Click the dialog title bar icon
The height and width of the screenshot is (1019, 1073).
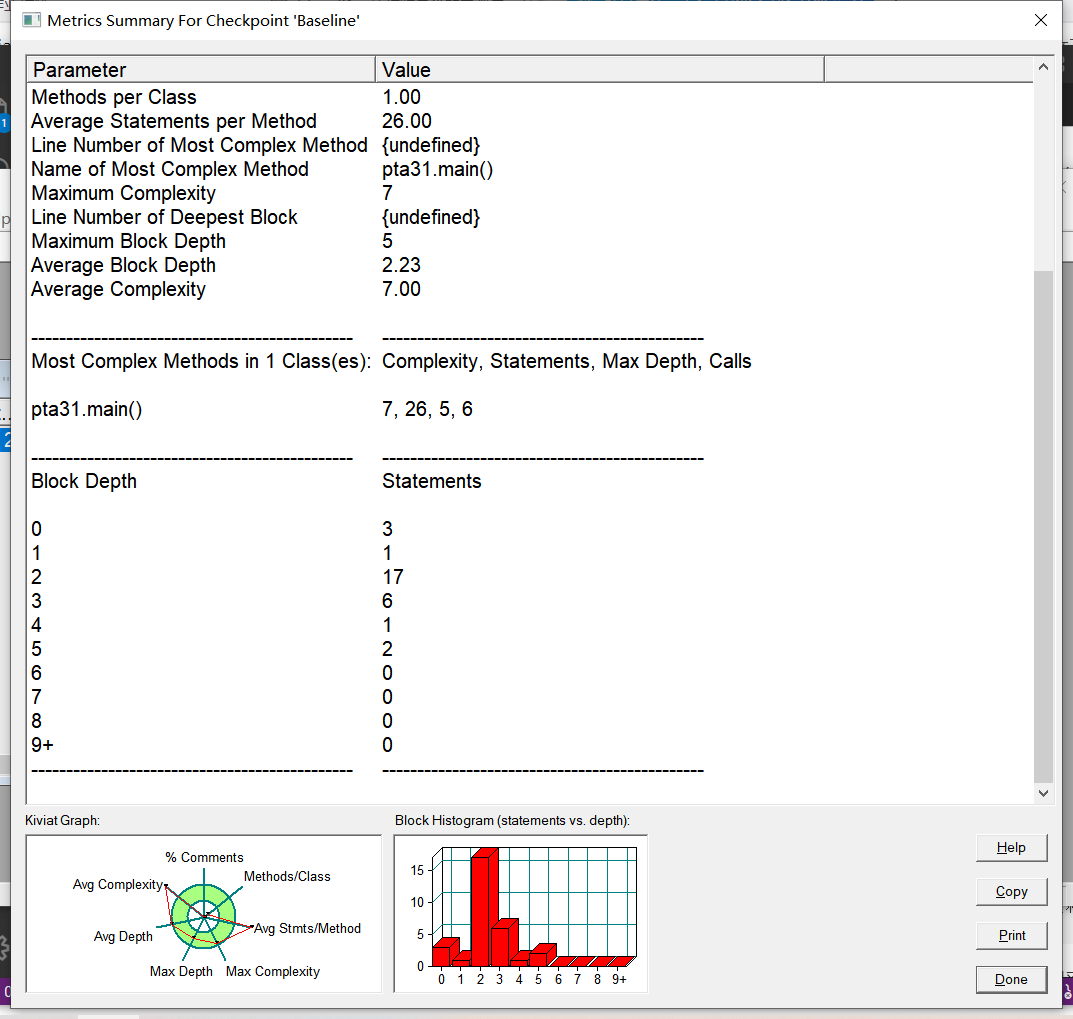[x=31, y=20]
